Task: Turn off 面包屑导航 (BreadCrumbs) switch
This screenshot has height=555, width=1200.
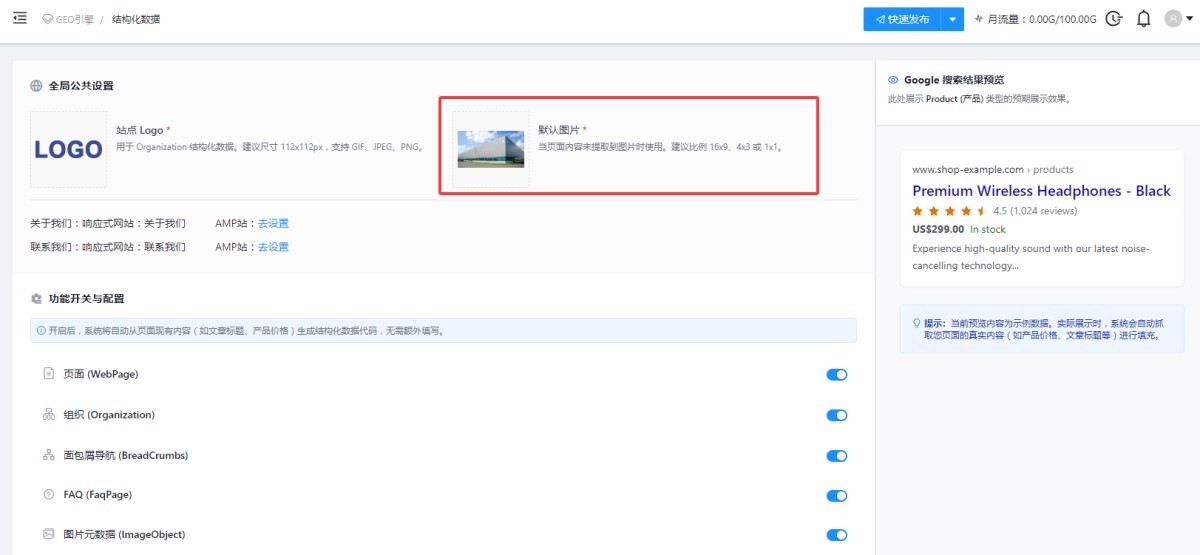Action: (836, 456)
